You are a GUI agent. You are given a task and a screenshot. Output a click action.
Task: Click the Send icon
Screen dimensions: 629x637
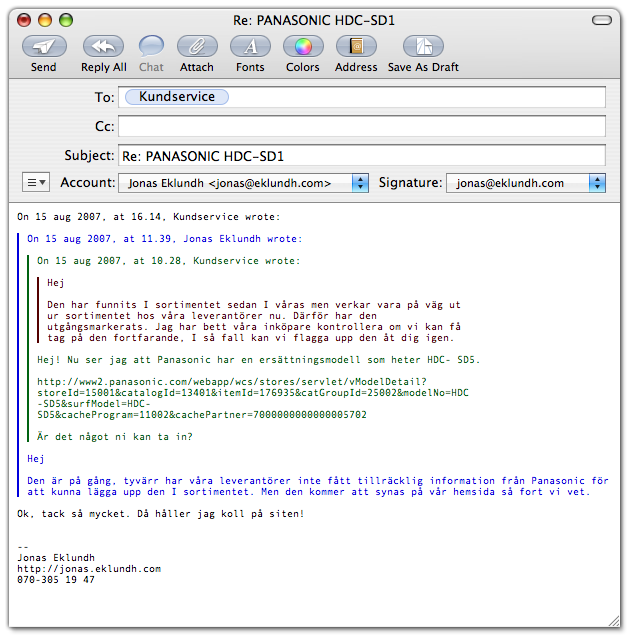tap(44, 46)
